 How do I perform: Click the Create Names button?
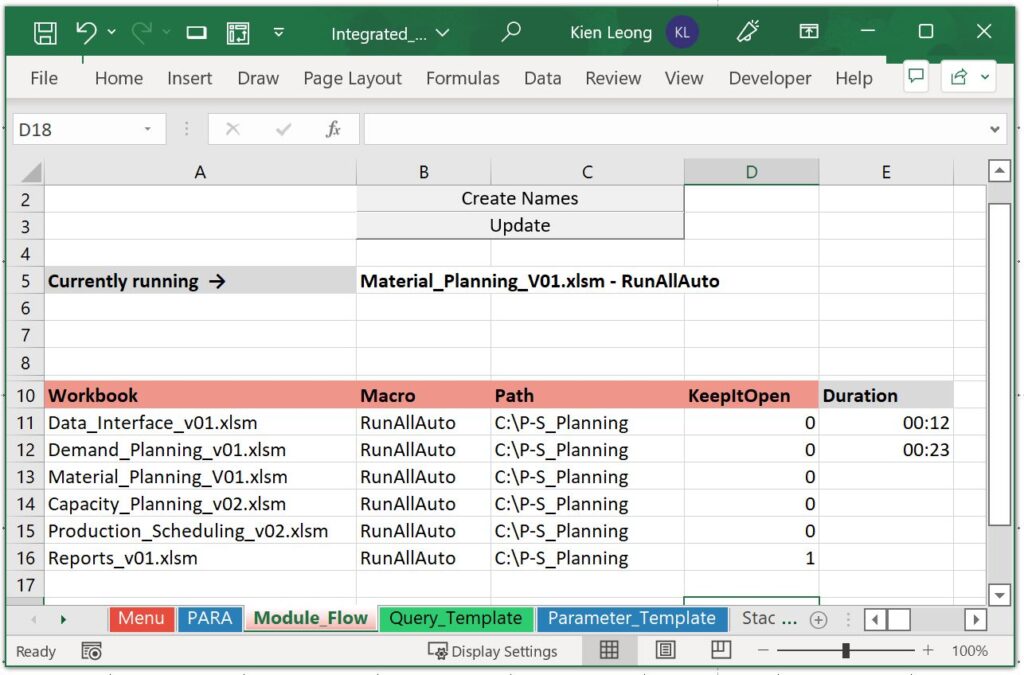520,198
